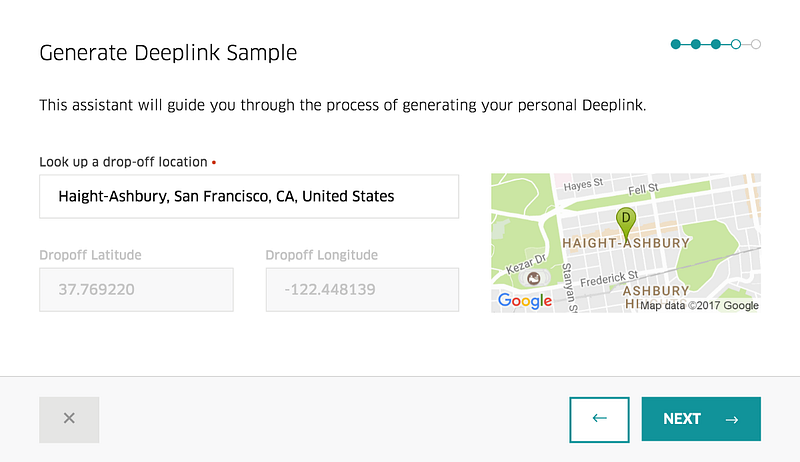Click the fourth hollow teal step dot
The image size is (800, 462).
(736, 44)
